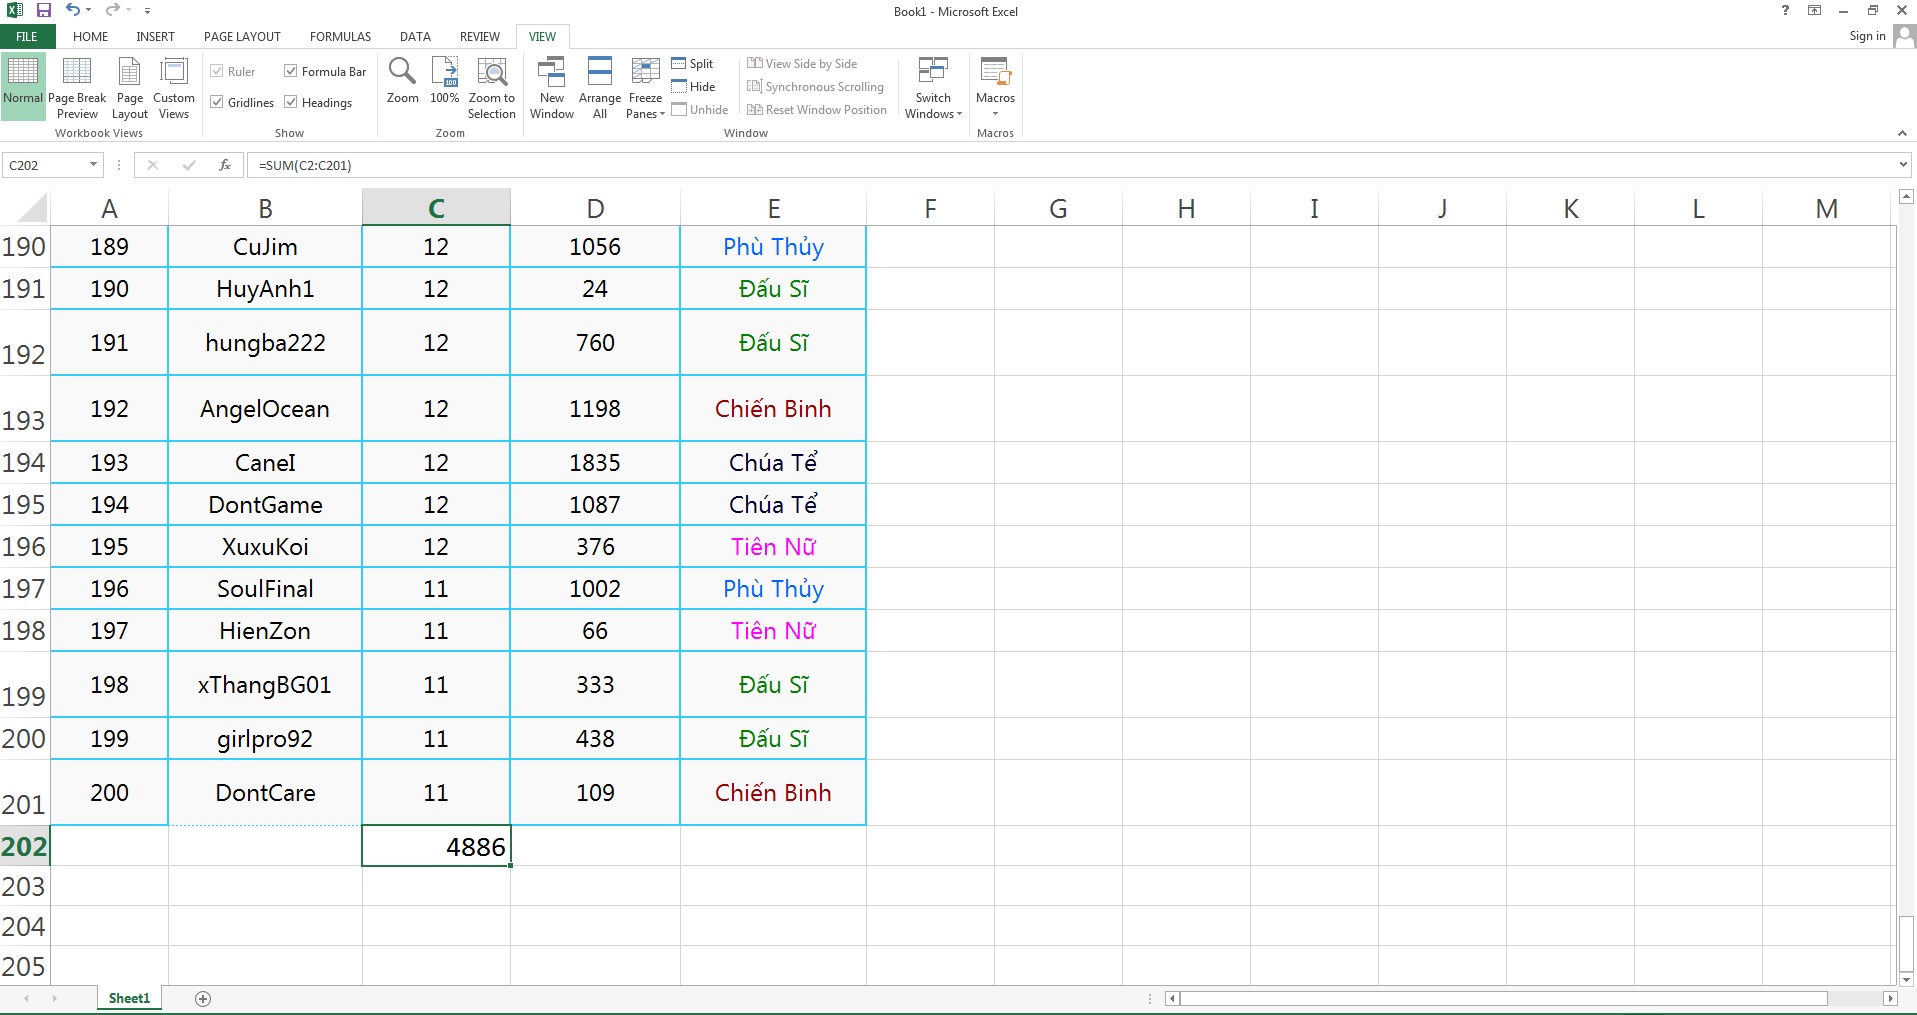Open the PAGE LAYOUT tab

click(242, 37)
